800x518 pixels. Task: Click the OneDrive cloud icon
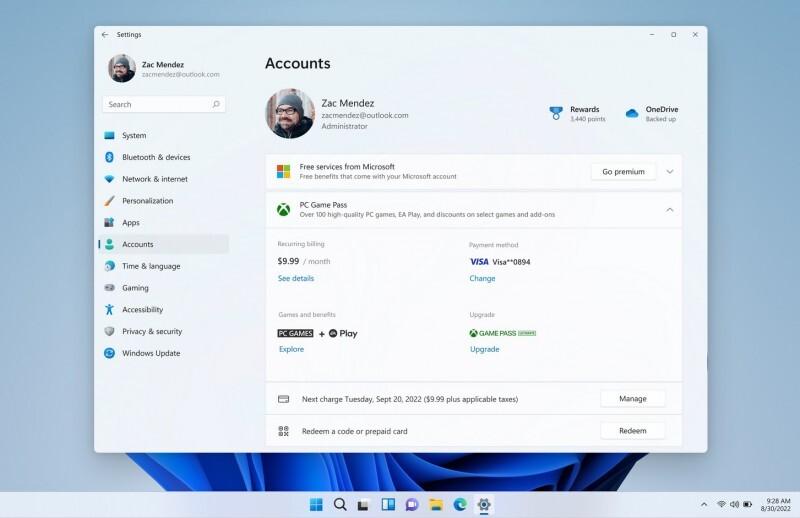(632, 113)
